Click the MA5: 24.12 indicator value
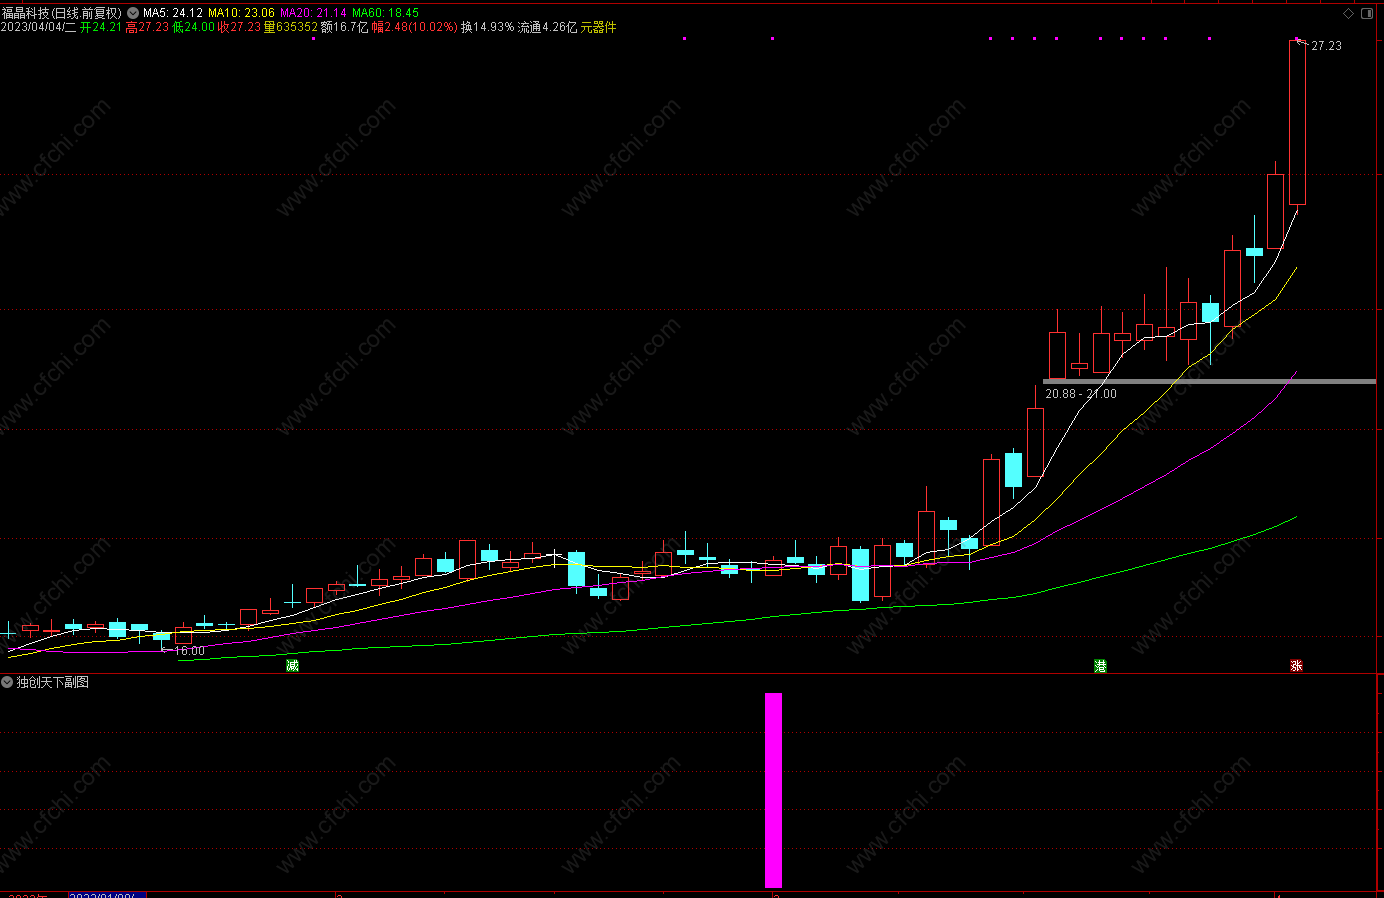Viewport: 1384px width, 898px height. [173, 13]
